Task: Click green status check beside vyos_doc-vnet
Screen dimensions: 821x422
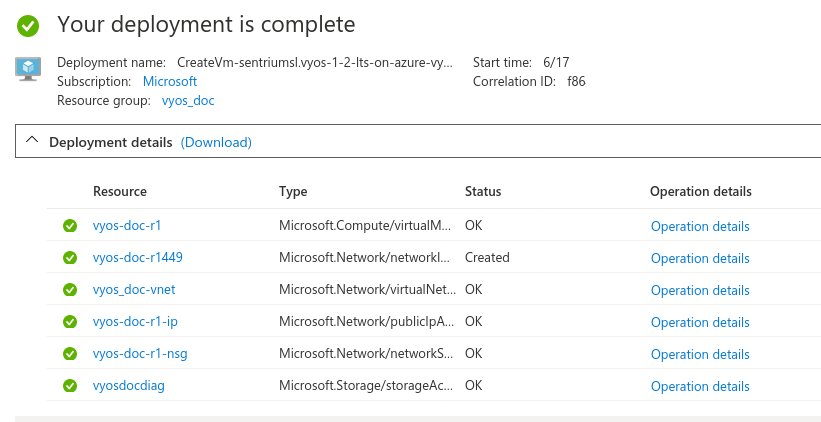Action: click(70, 290)
